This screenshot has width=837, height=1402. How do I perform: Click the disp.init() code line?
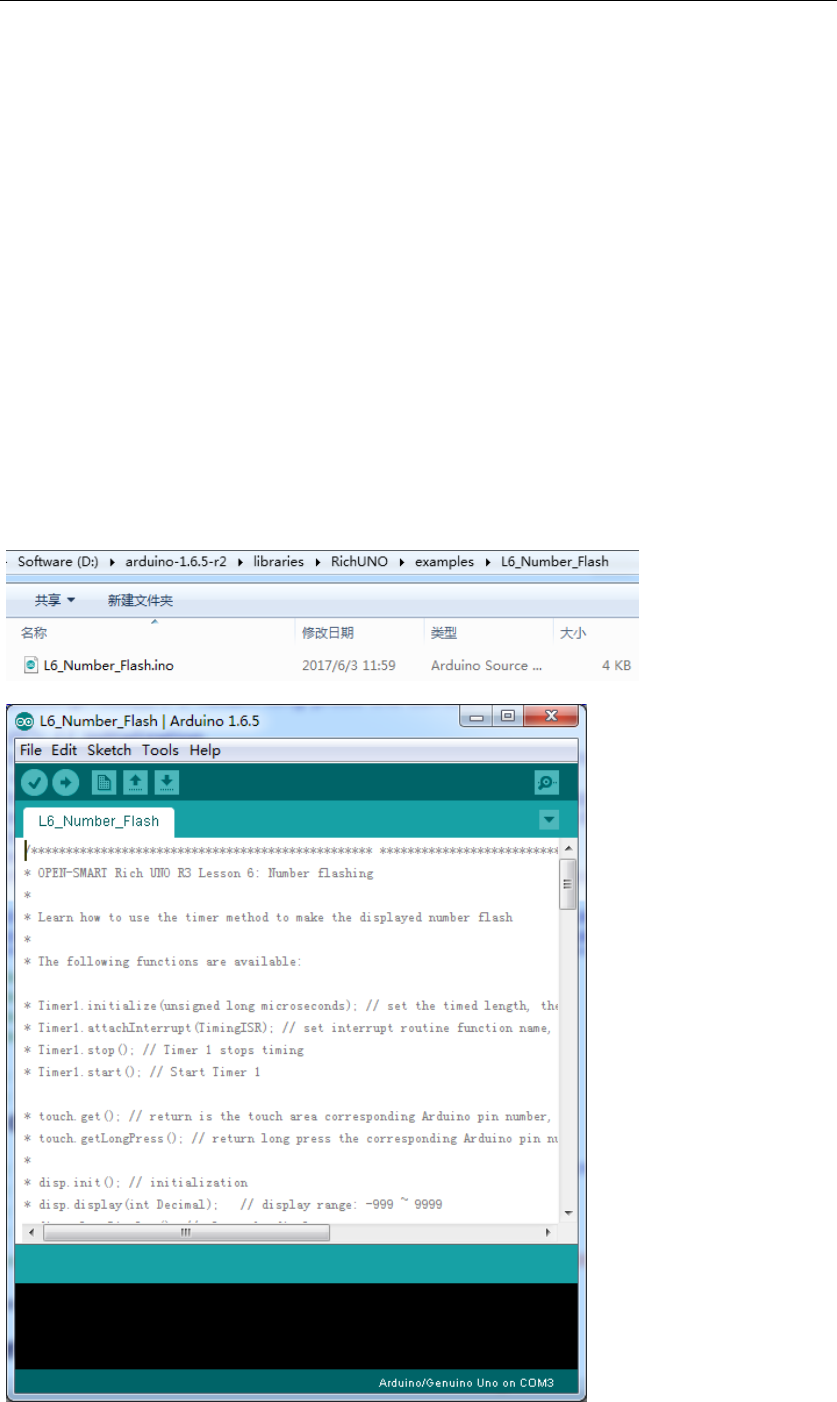138,1182
